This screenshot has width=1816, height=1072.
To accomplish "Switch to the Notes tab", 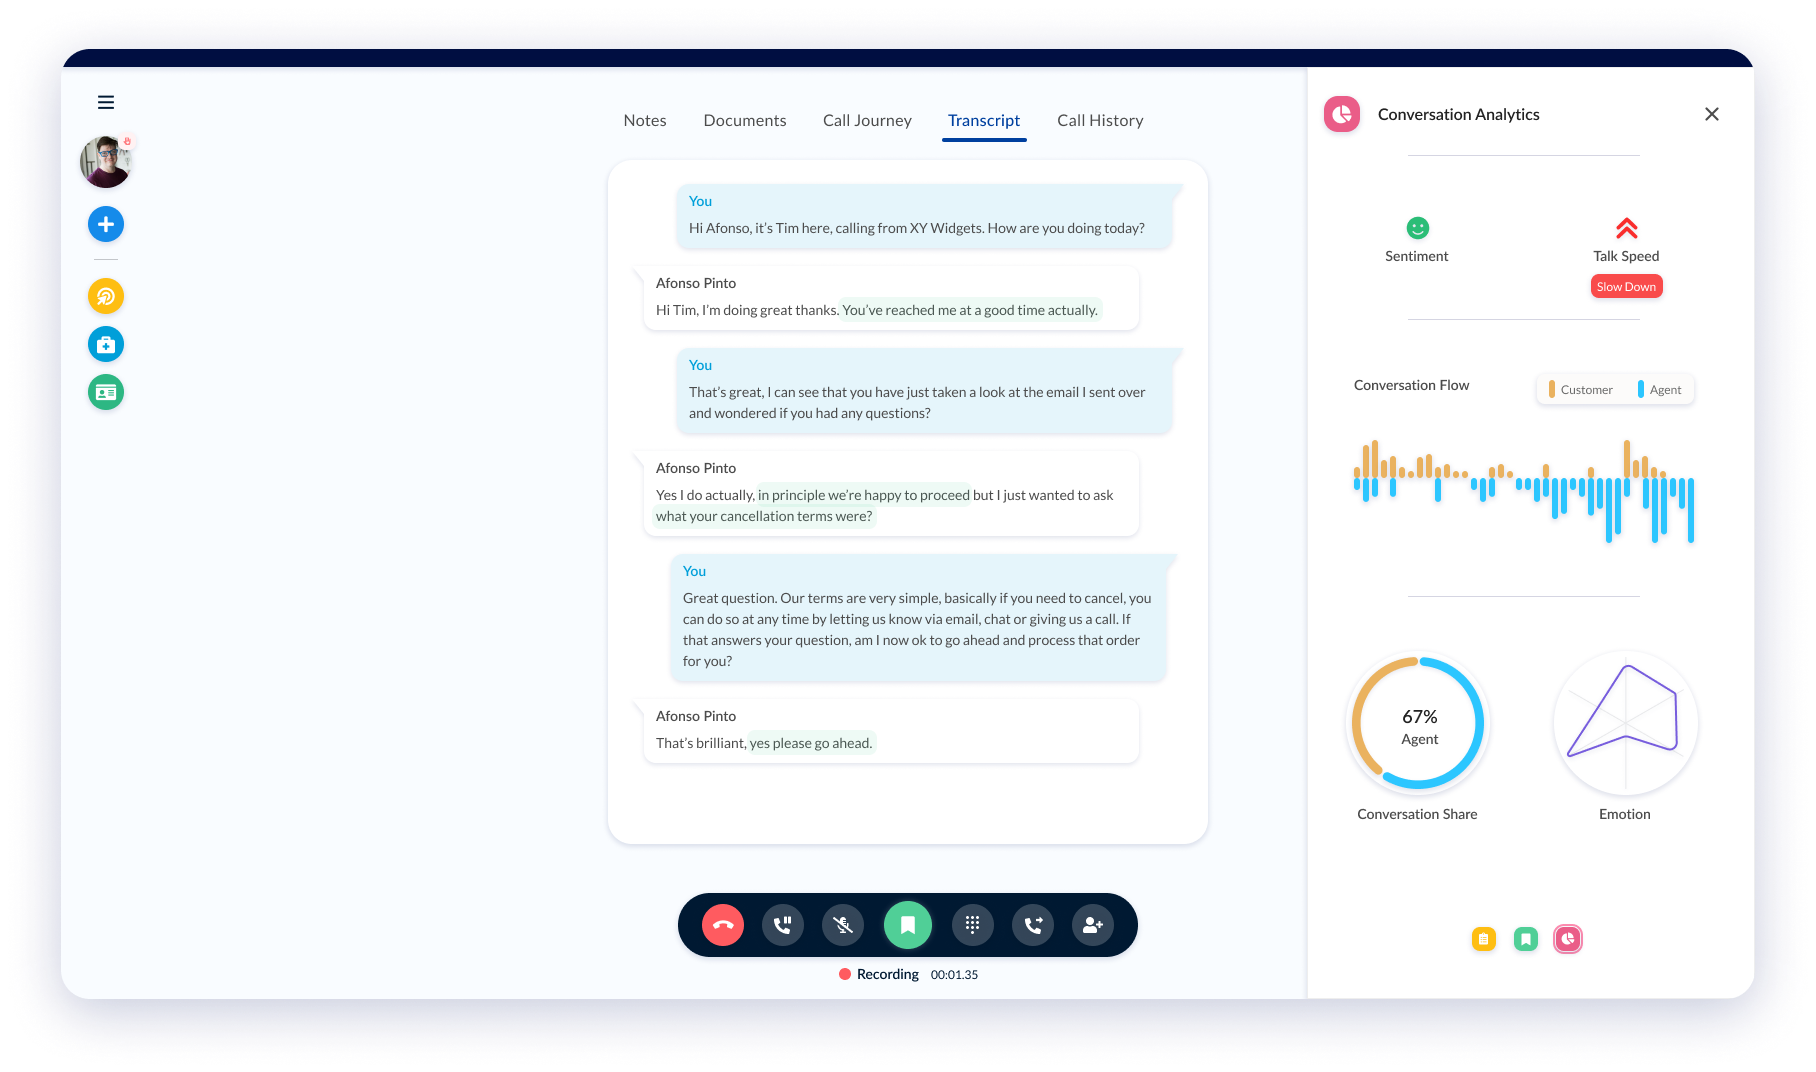I will (x=645, y=120).
